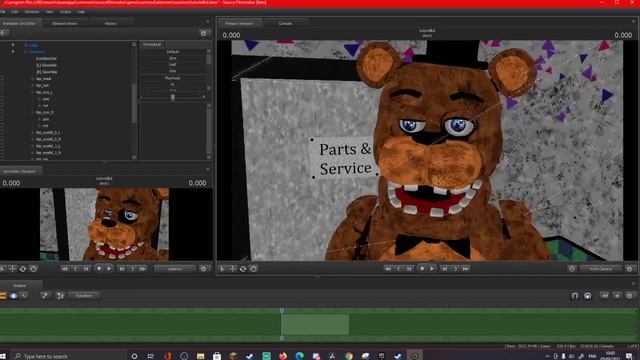
Task: Click the timeline icon right of the magnets
Action: (x=604, y=296)
